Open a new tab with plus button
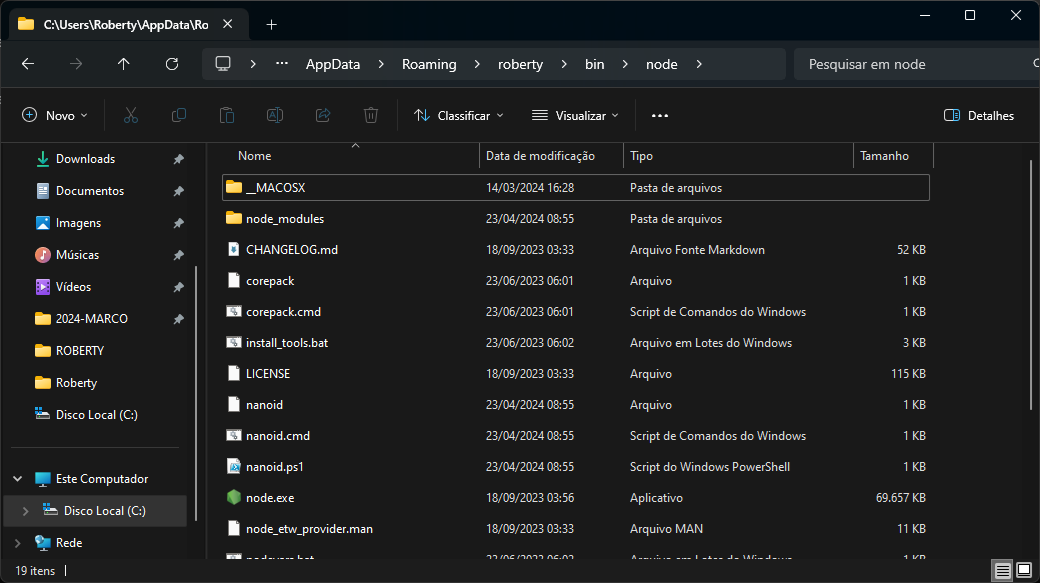The width and height of the screenshot is (1040, 583). click(271, 24)
